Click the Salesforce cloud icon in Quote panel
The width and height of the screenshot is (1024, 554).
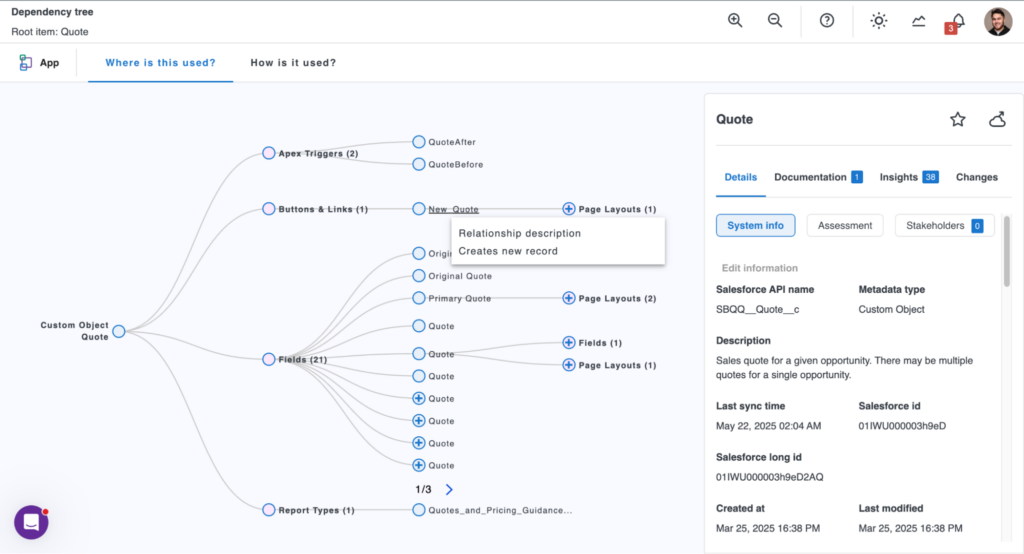pos(997,120)
